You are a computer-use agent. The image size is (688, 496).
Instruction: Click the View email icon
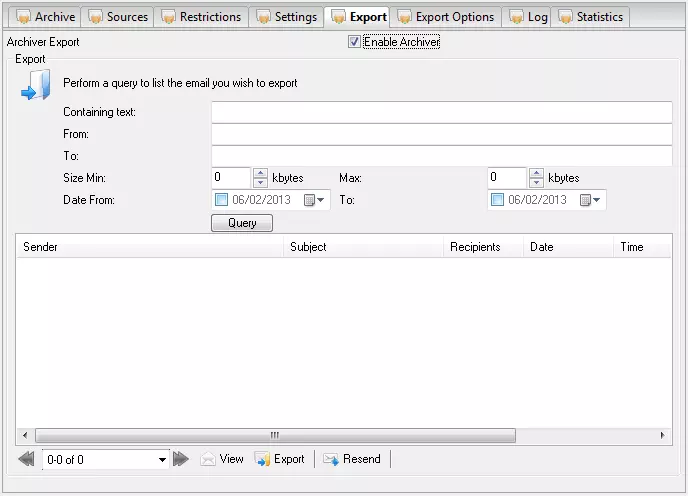point(208,459)
